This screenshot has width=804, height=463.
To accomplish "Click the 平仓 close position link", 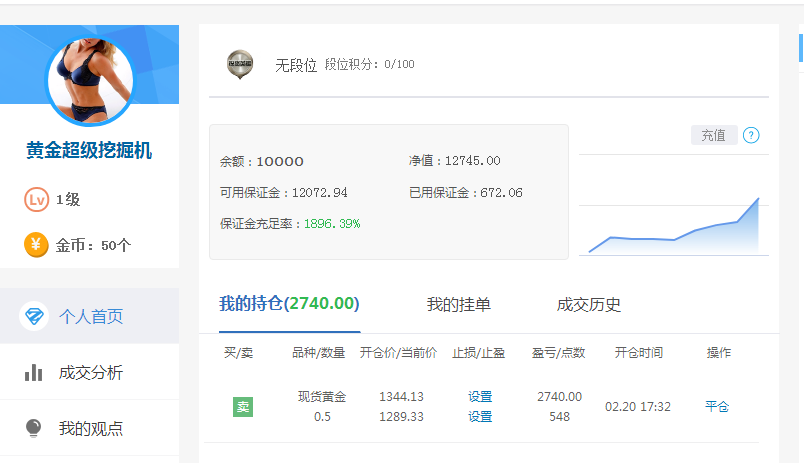I will click(717, 407).
